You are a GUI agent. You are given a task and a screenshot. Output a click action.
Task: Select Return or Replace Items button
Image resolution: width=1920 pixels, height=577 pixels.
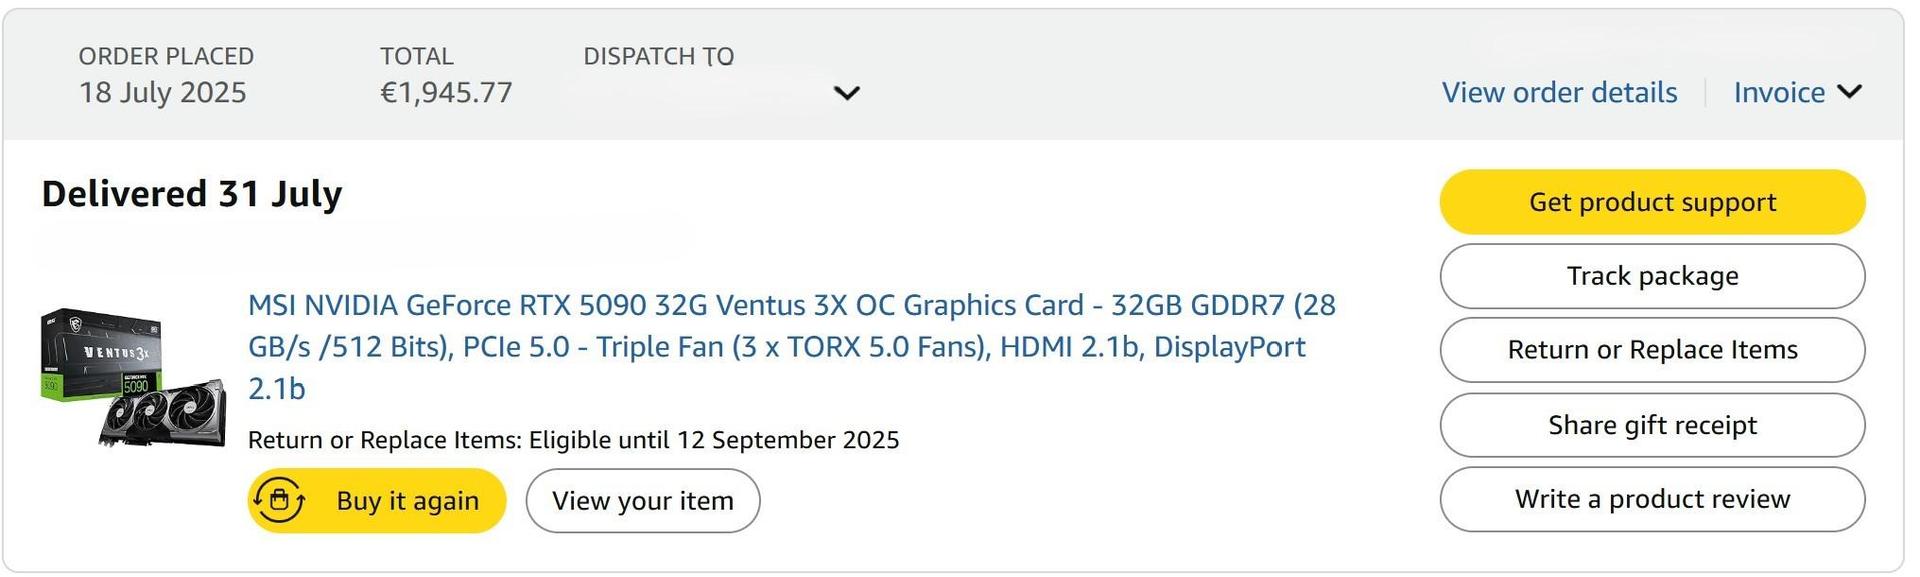[x=1652, y=350]
